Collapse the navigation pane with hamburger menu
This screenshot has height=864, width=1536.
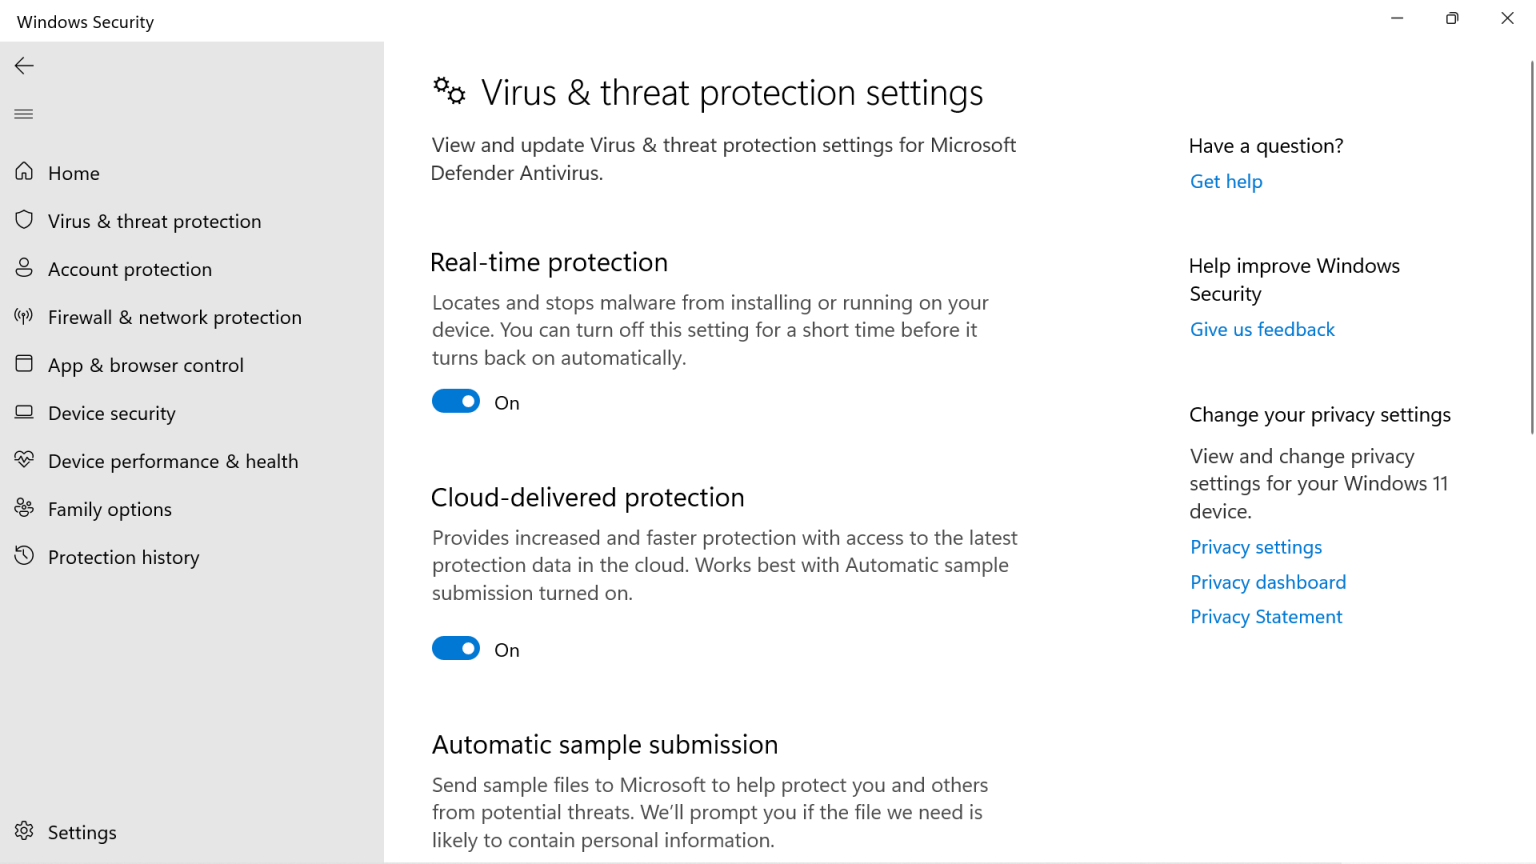[23, 113]
